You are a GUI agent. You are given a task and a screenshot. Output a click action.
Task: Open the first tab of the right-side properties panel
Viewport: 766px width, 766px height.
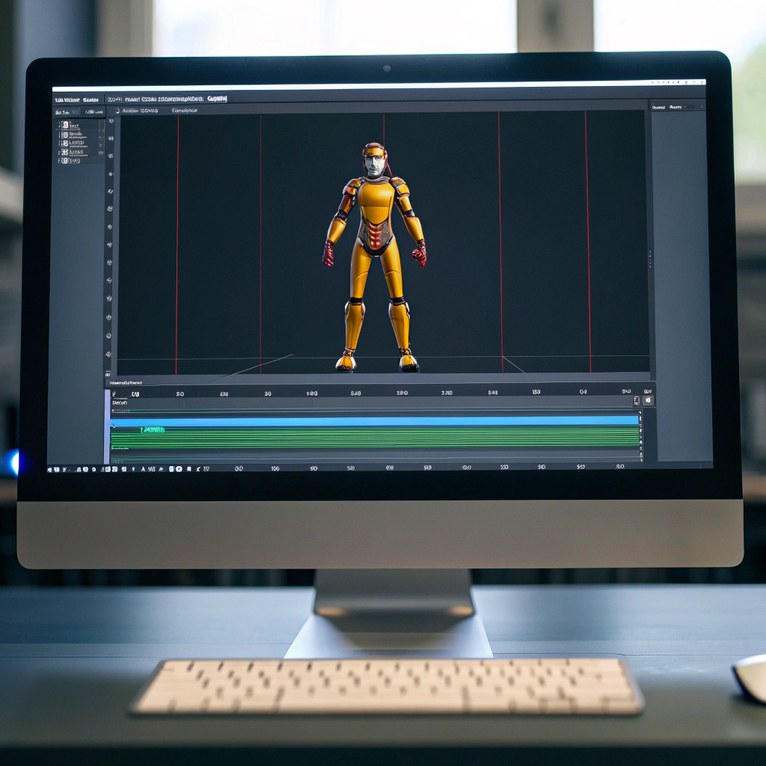[659, 107]
